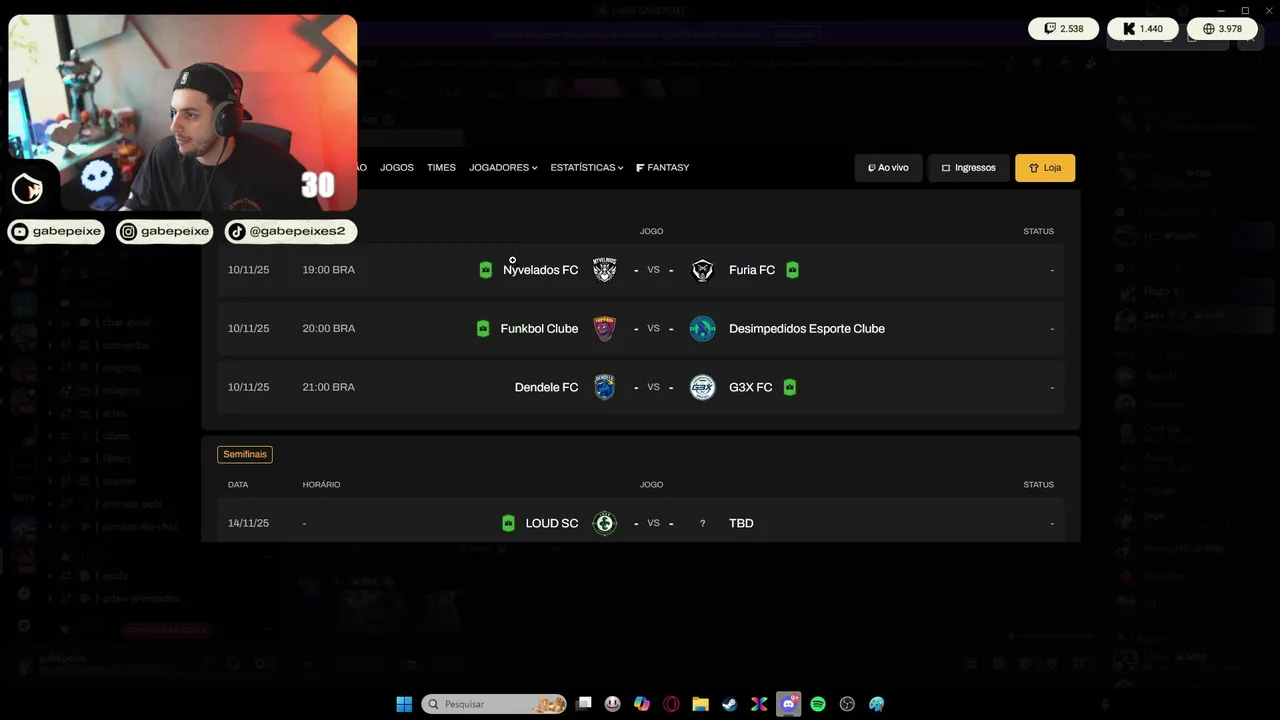Click the 19:00 BRA match time
Viewport: 1280px width, 720px height.
pos(329,270)
